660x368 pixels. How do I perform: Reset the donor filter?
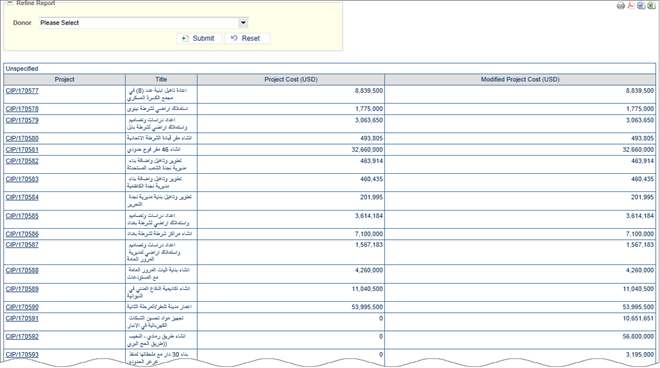click(248, 38)
